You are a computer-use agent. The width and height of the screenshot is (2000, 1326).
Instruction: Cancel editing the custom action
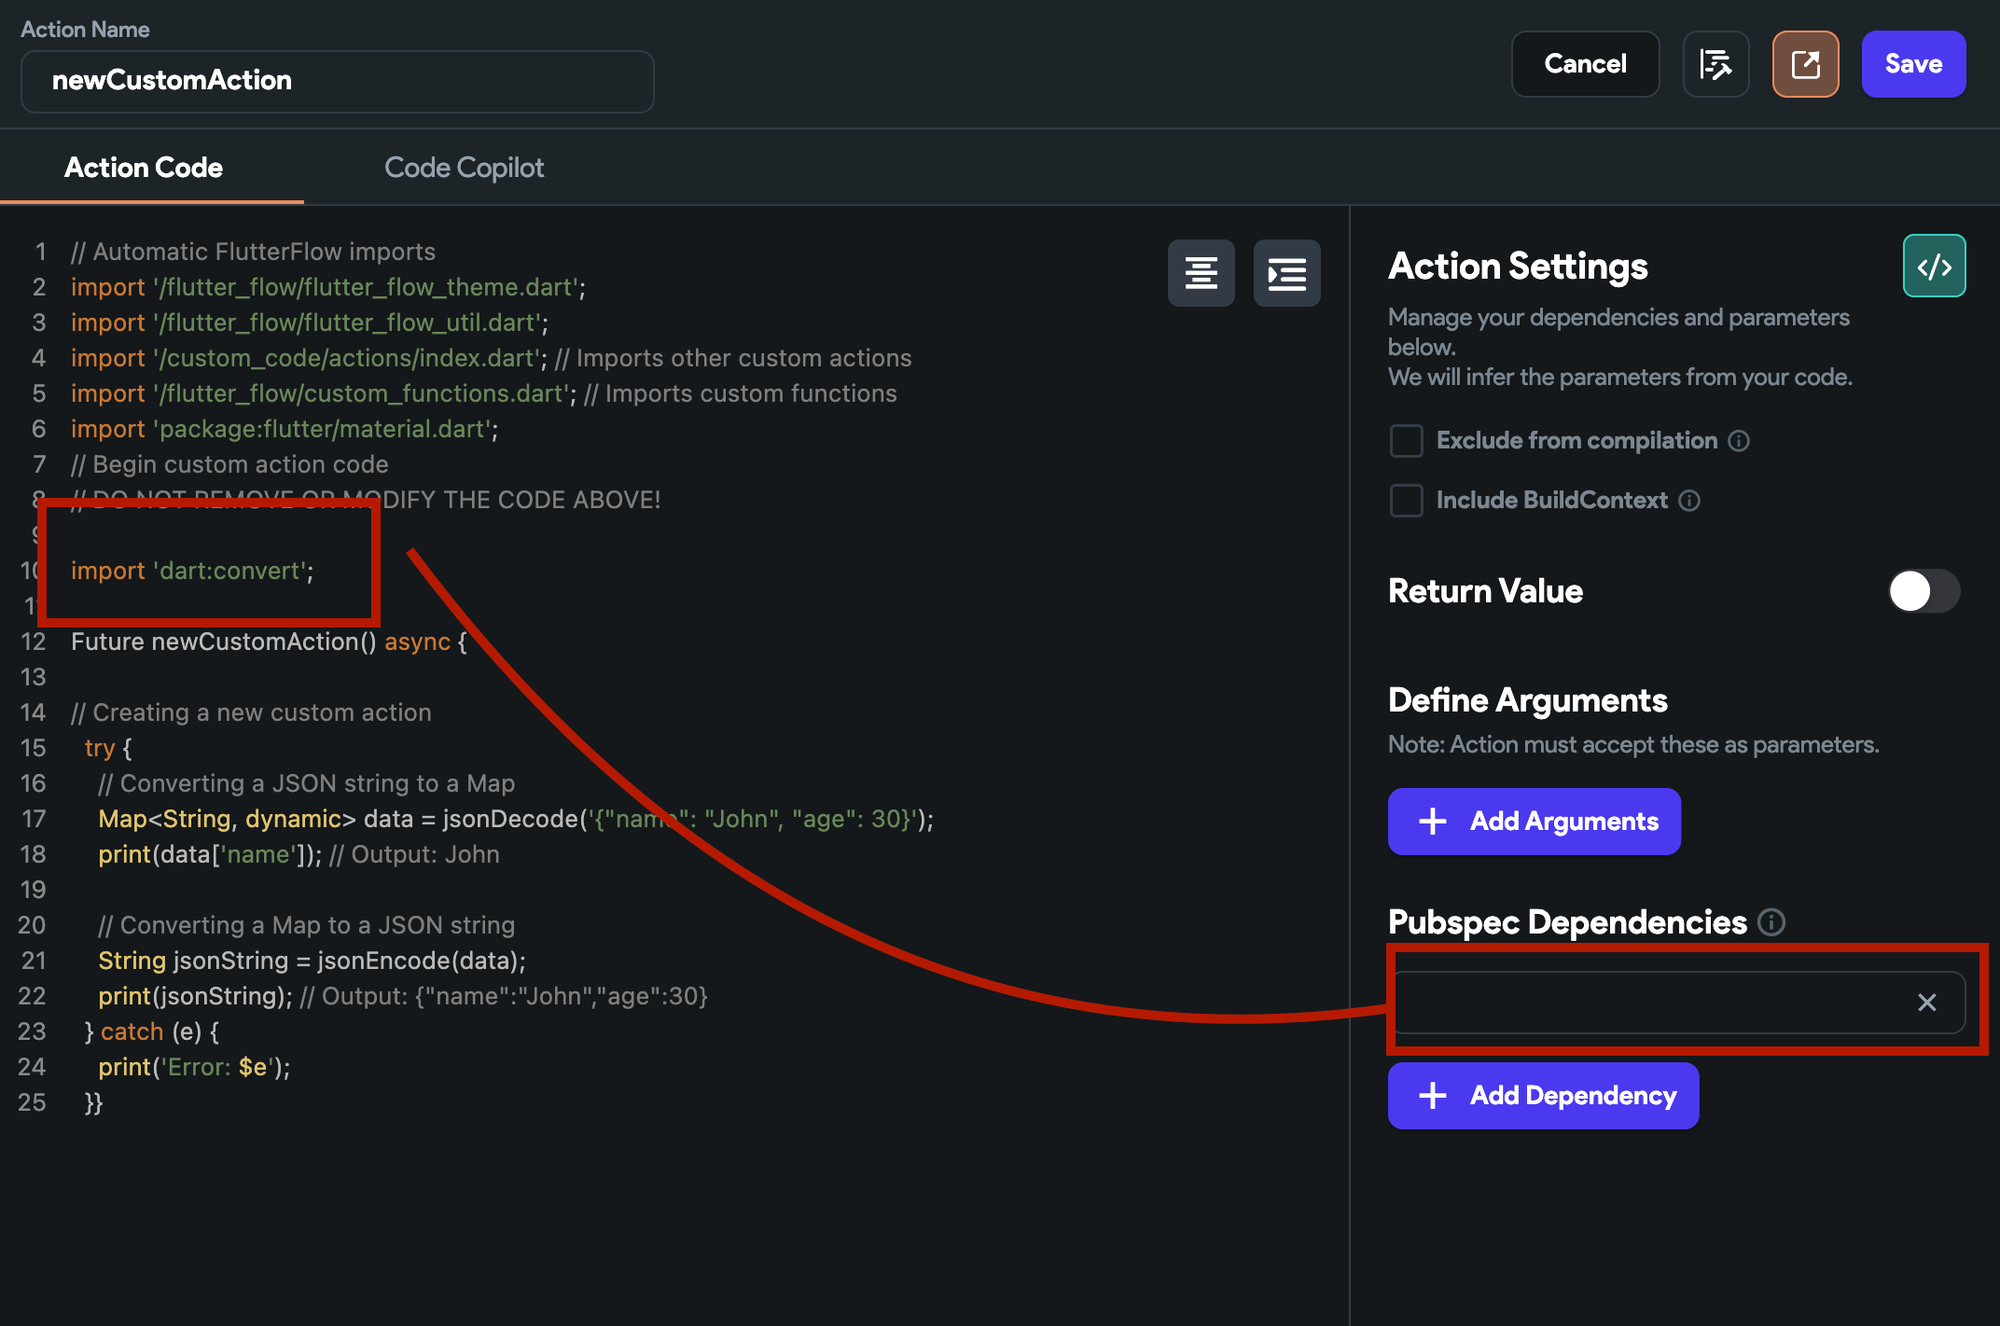tap(1585, 64)
